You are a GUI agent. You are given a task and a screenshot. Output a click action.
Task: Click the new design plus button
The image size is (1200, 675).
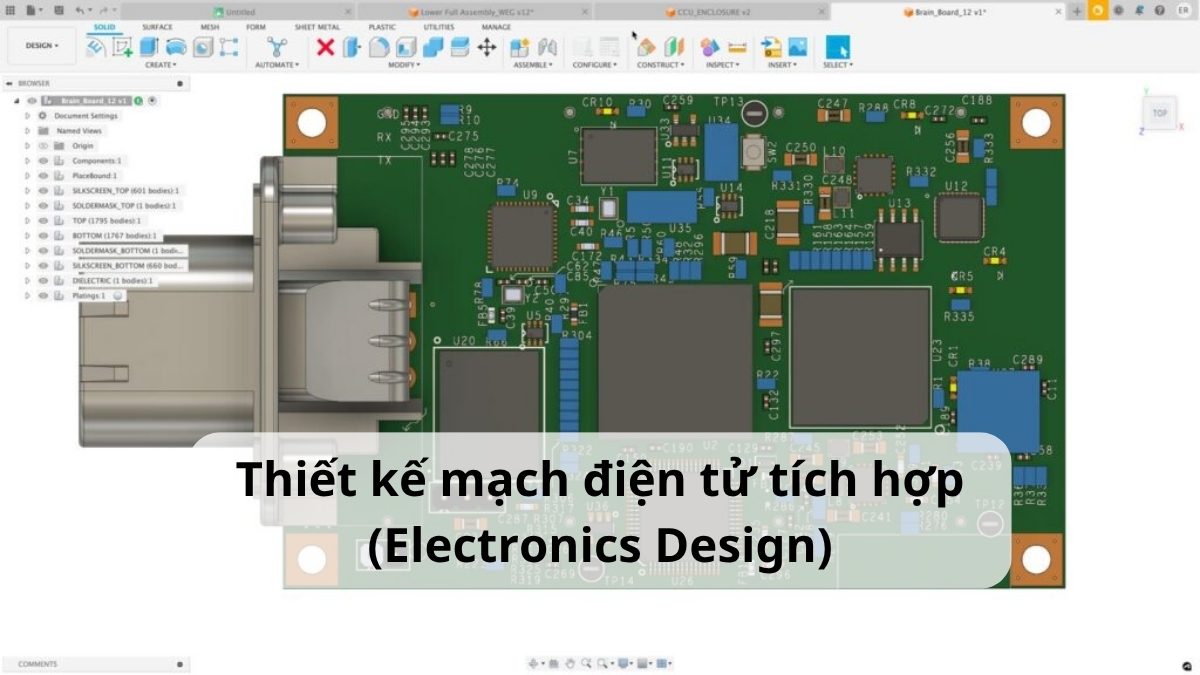click(x=1076, y=11)
